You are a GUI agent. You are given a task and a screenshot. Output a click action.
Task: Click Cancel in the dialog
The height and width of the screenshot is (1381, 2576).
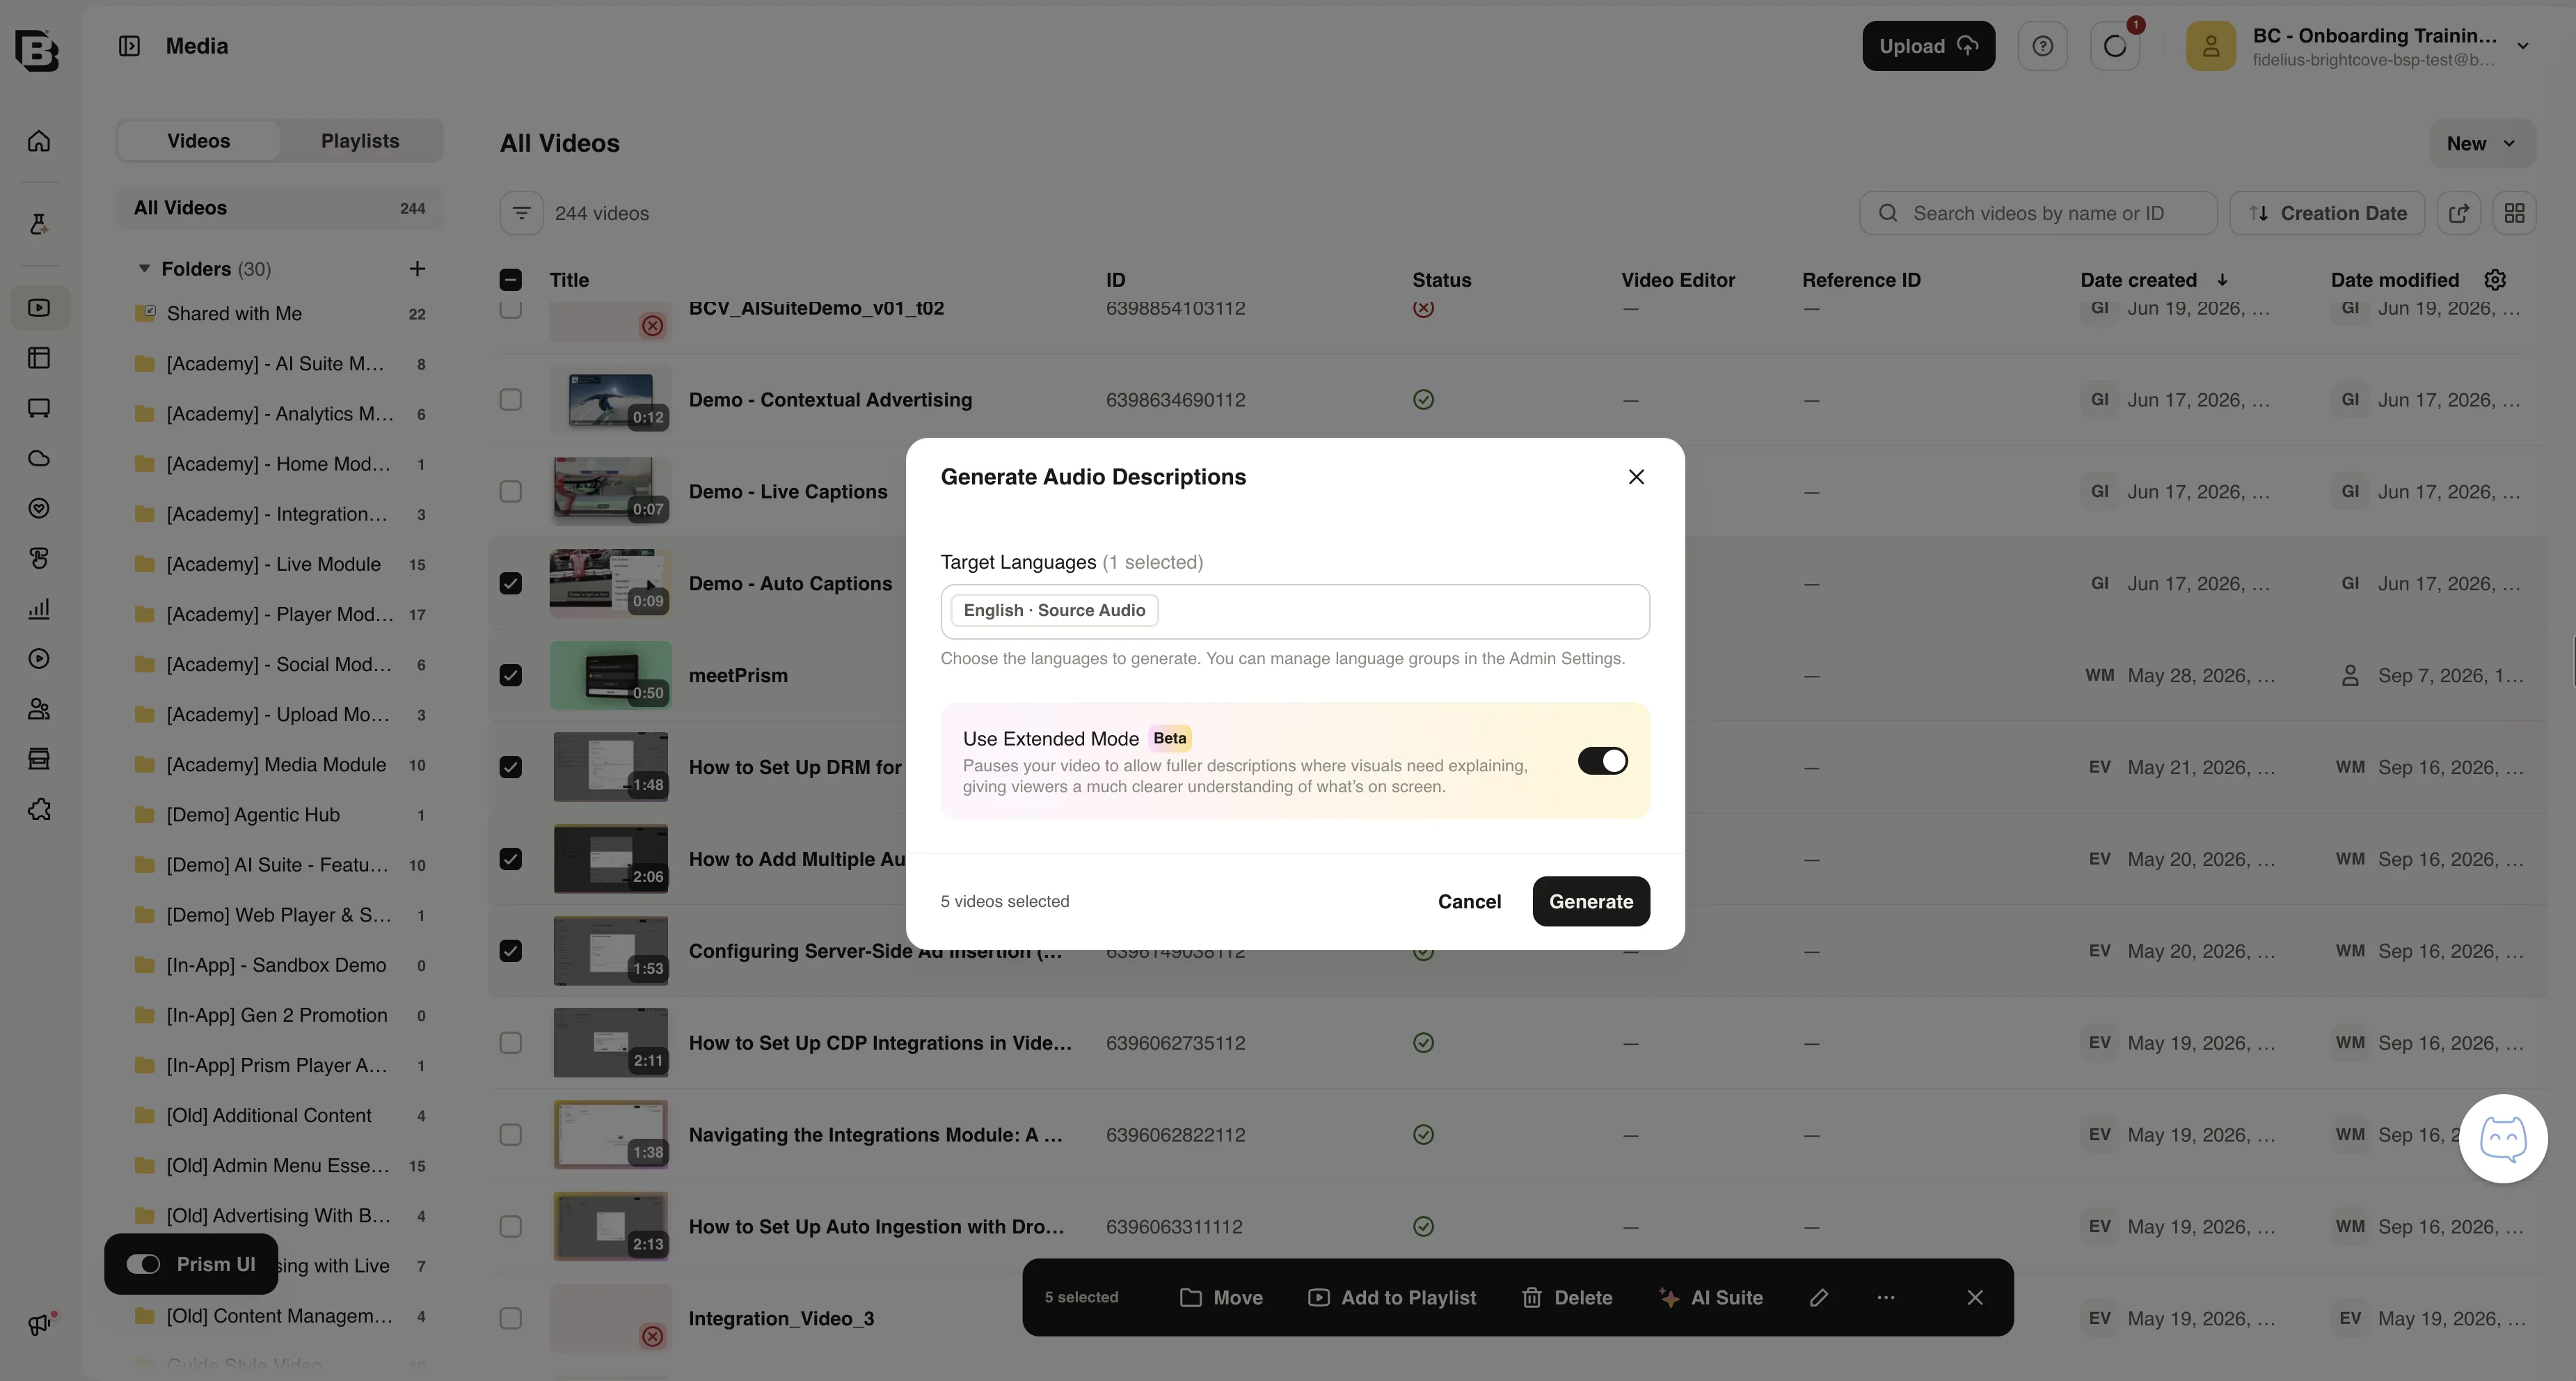point(1469,901)
